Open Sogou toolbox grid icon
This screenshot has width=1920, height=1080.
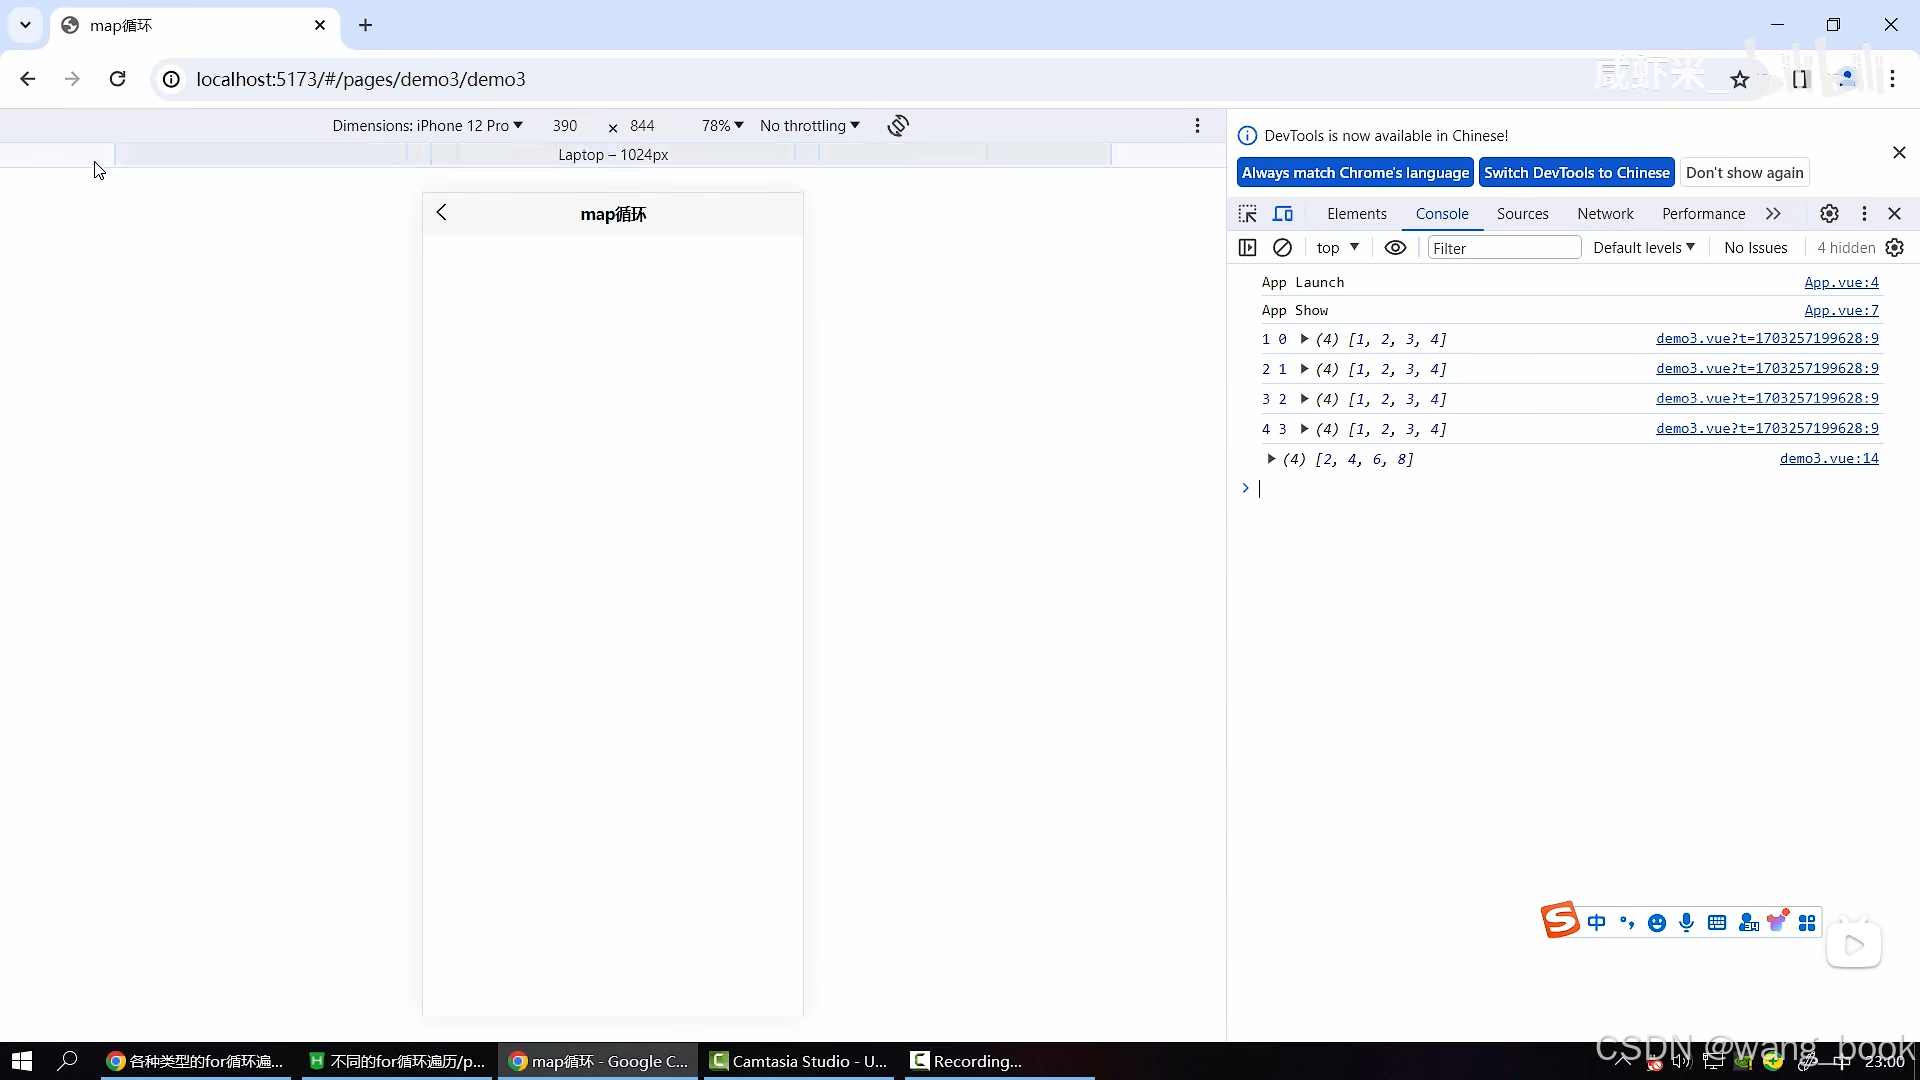click(1807, 922)
